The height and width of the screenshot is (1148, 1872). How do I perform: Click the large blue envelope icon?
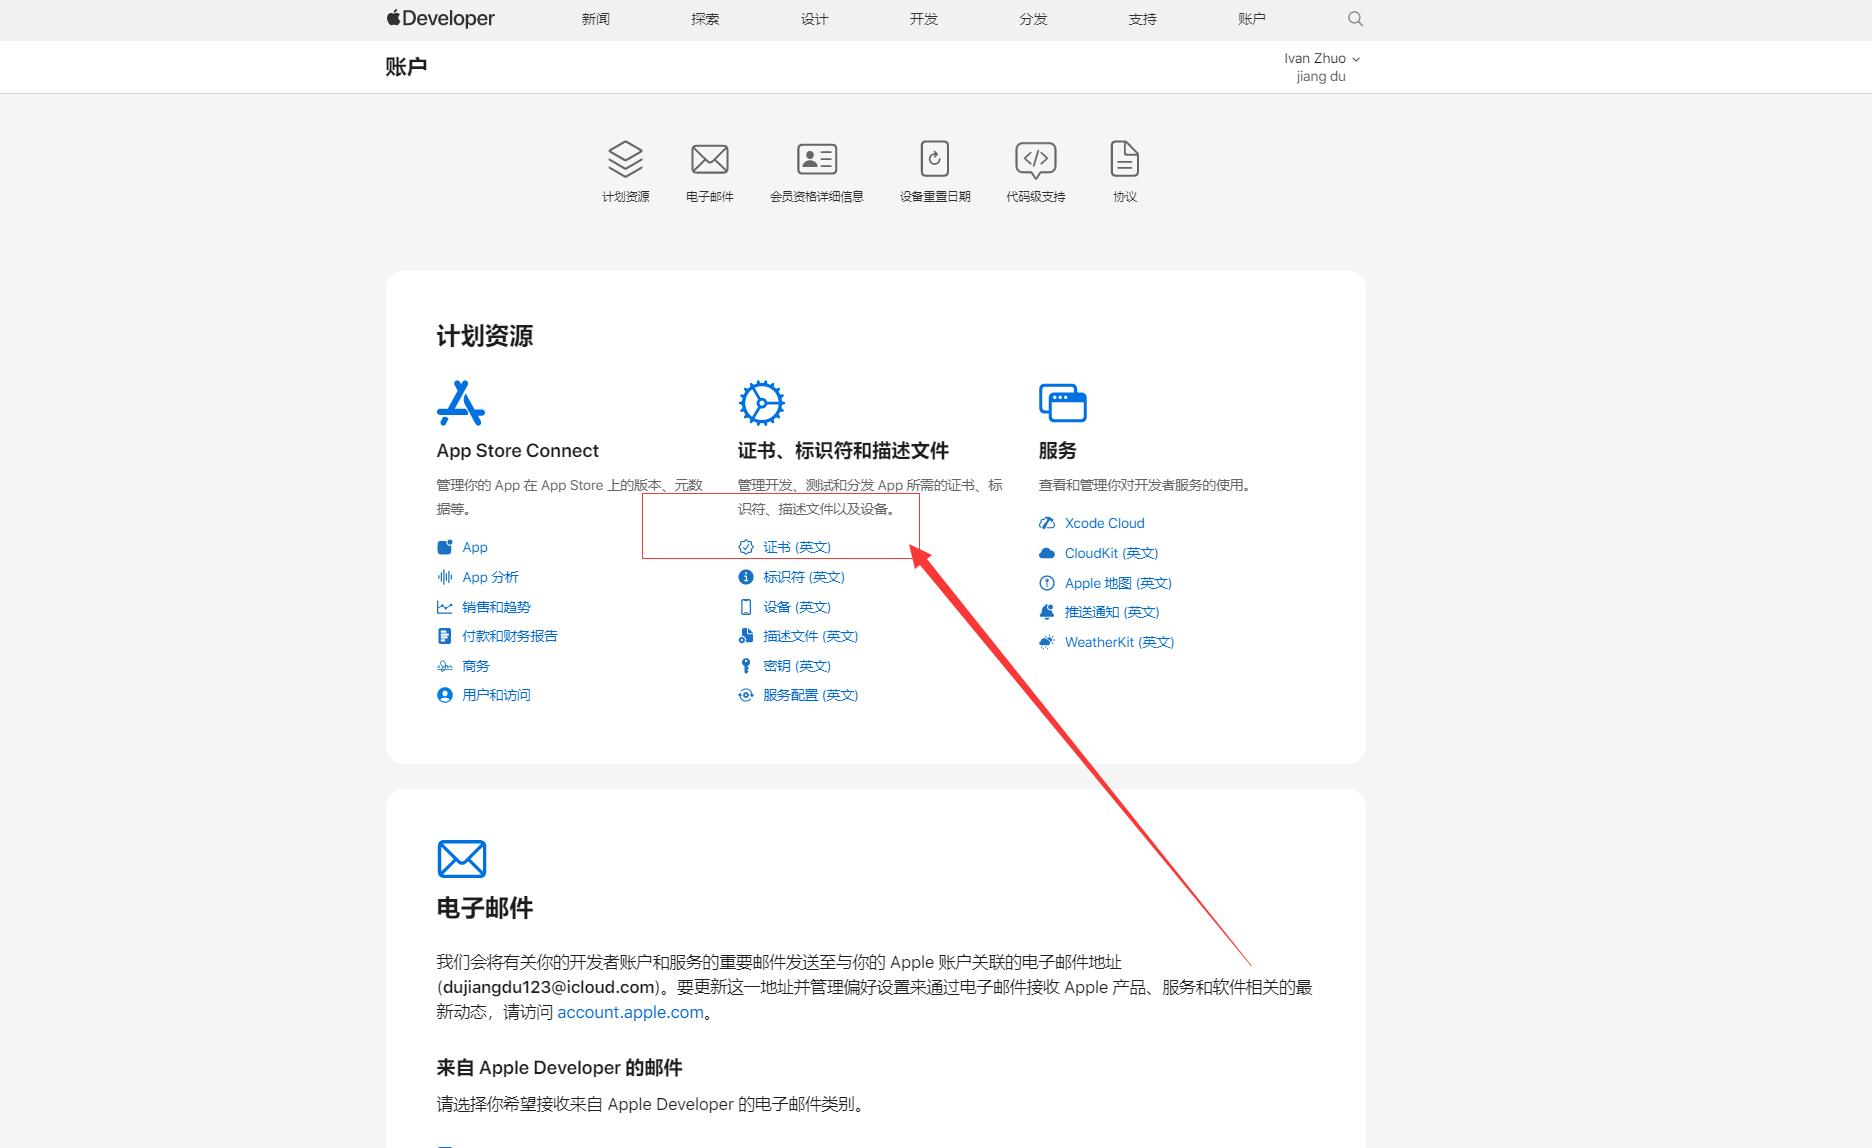point(462,859)
